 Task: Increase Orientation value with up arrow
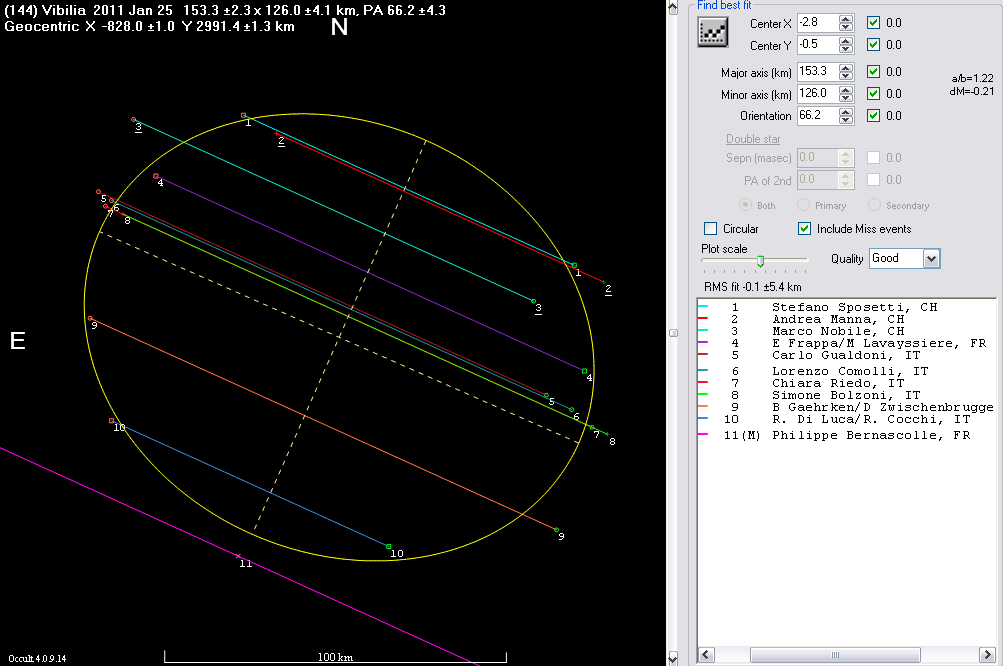(846, 112)
